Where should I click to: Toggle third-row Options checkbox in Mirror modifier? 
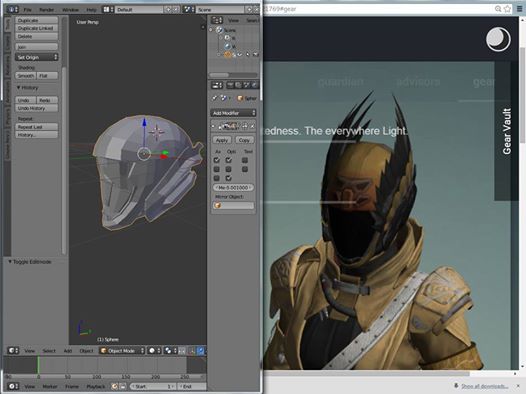pos(228,178)
